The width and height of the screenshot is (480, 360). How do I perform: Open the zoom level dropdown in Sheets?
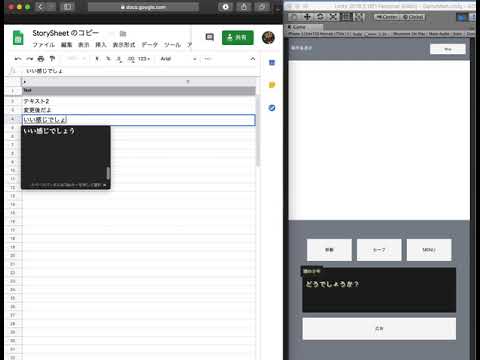76,59
